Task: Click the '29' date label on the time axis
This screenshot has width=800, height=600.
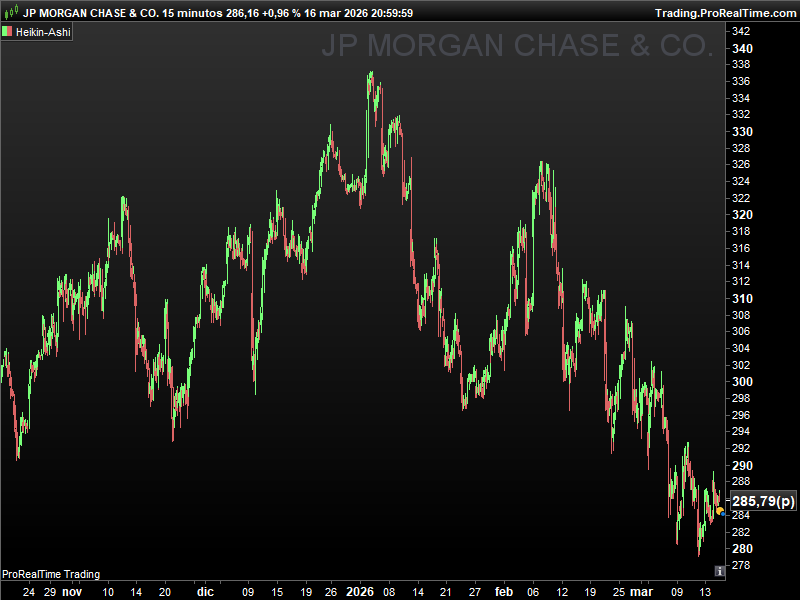Action: pyautogui.click(x=49, y=592)
